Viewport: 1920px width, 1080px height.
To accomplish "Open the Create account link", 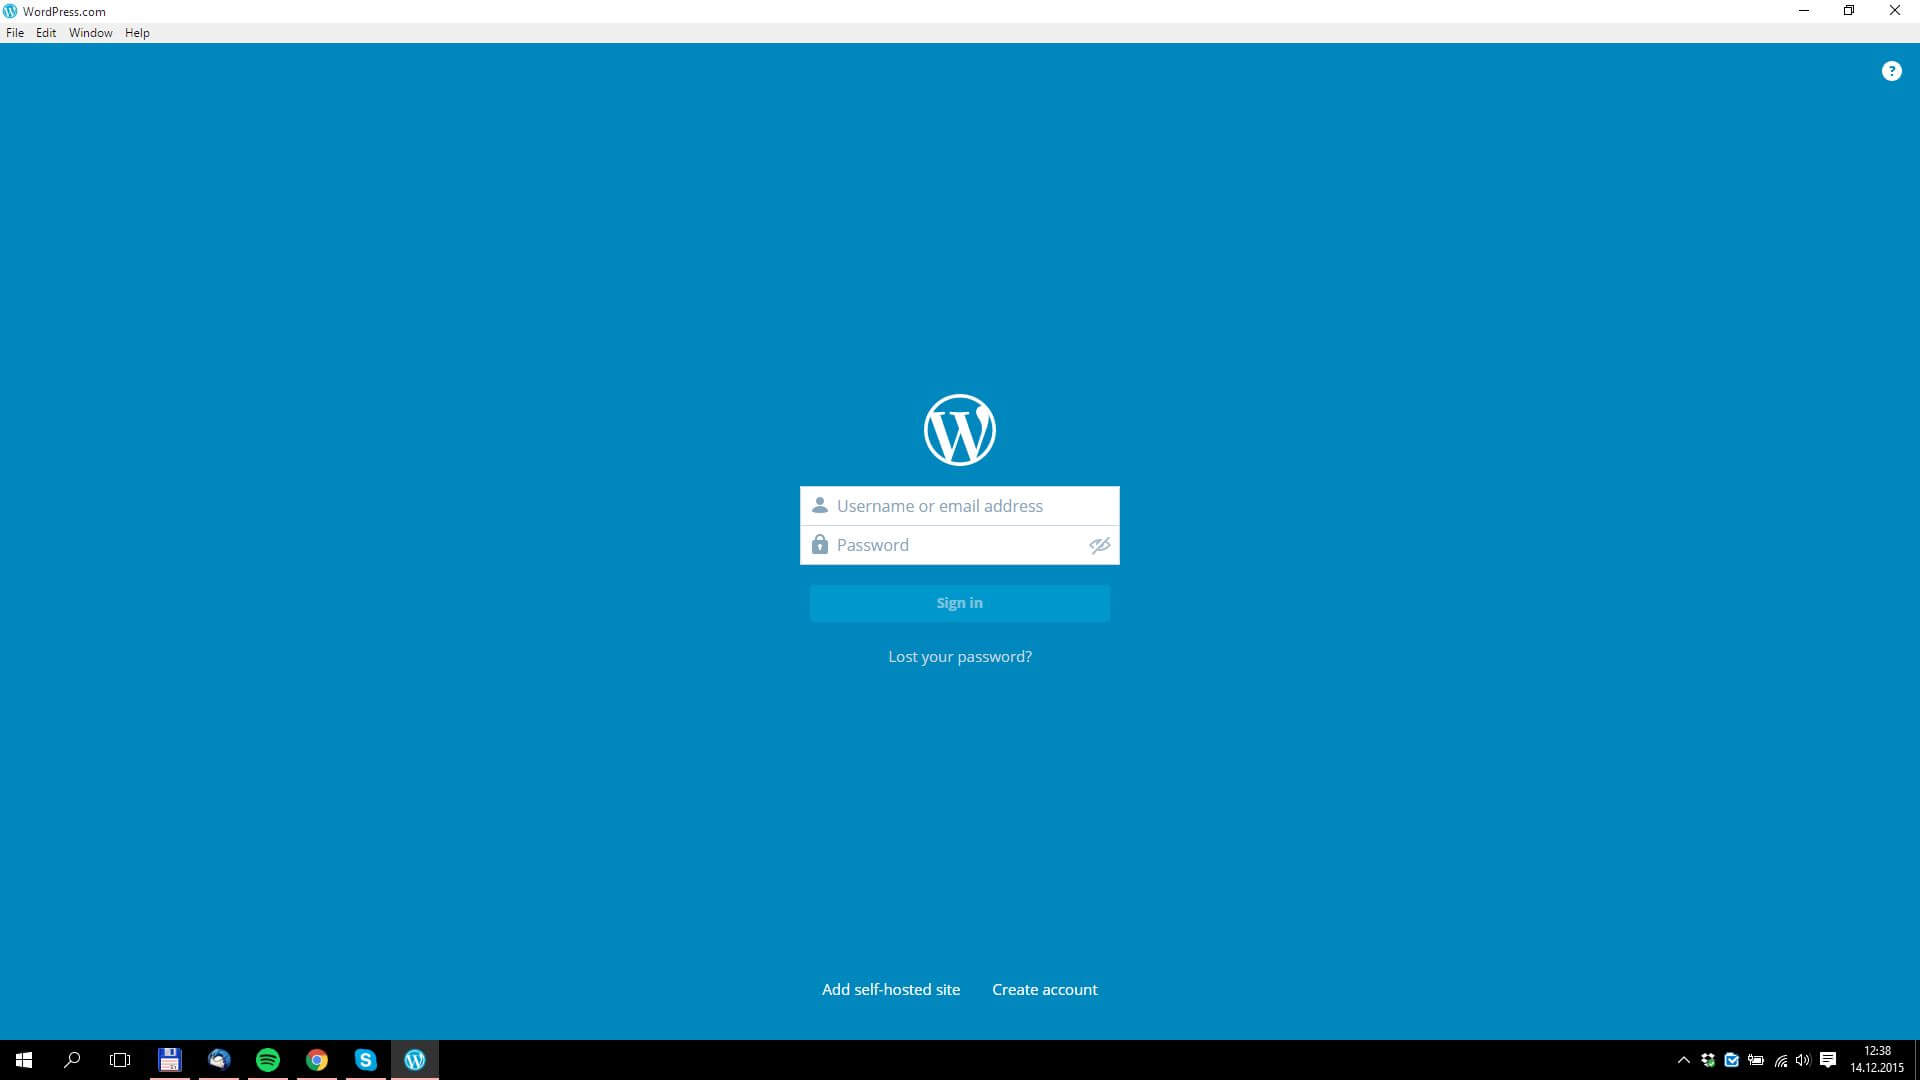I will (x=1045, y=989).
